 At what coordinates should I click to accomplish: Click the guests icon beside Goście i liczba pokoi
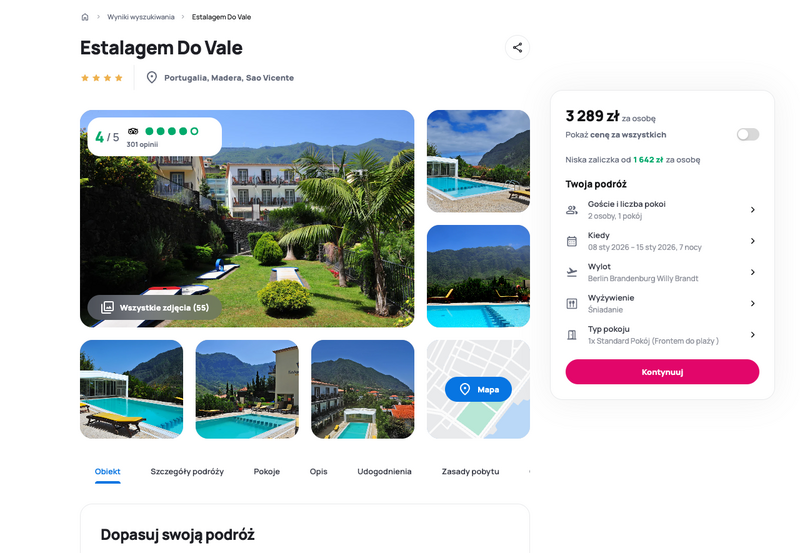pyautogui.click(x=572, y=210)
